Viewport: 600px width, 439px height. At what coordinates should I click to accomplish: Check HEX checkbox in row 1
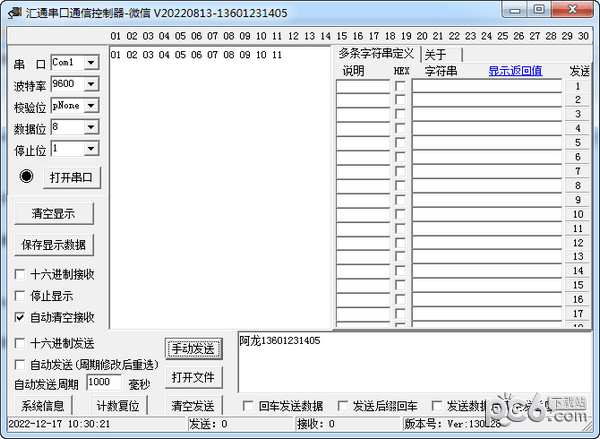pyautogui.click(x=400, y=86)
